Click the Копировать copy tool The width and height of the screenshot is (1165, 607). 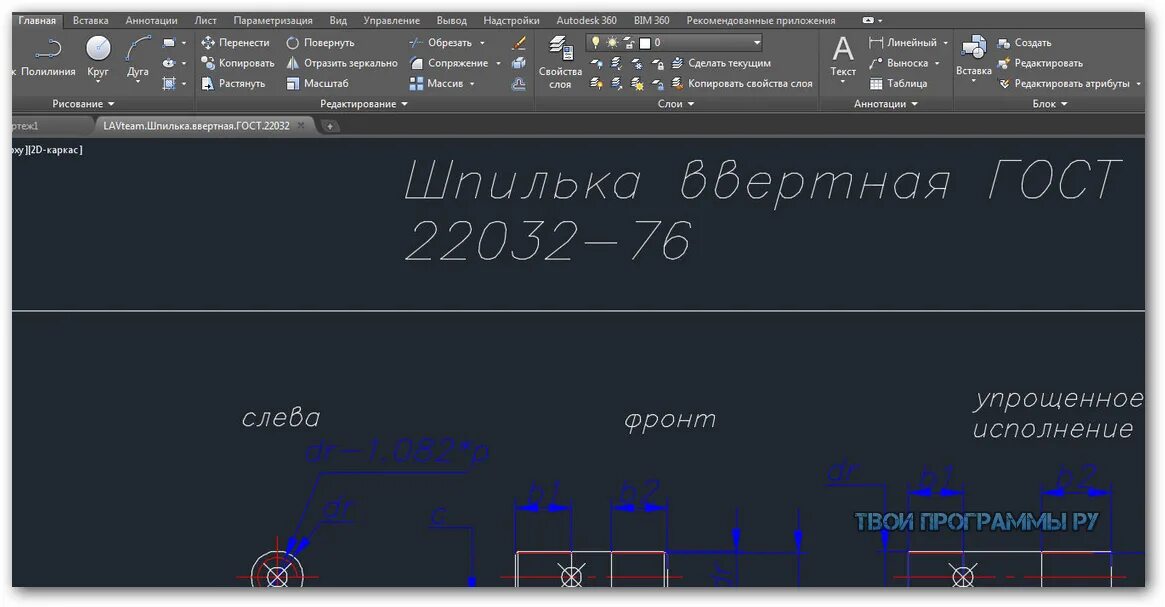click(x=238, y=63)
